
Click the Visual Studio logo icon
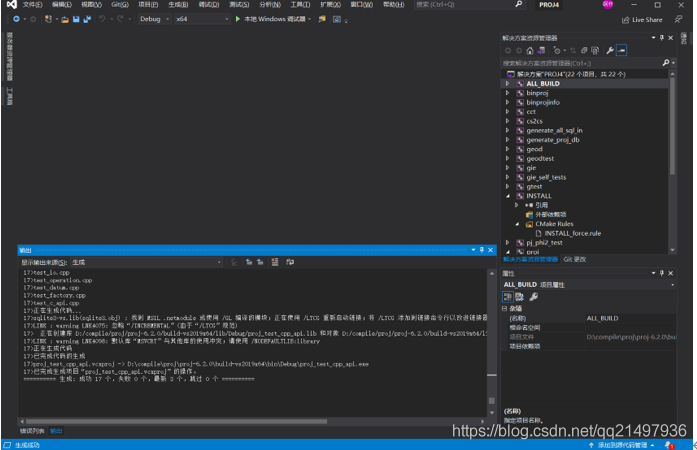(x=12, y=4)
